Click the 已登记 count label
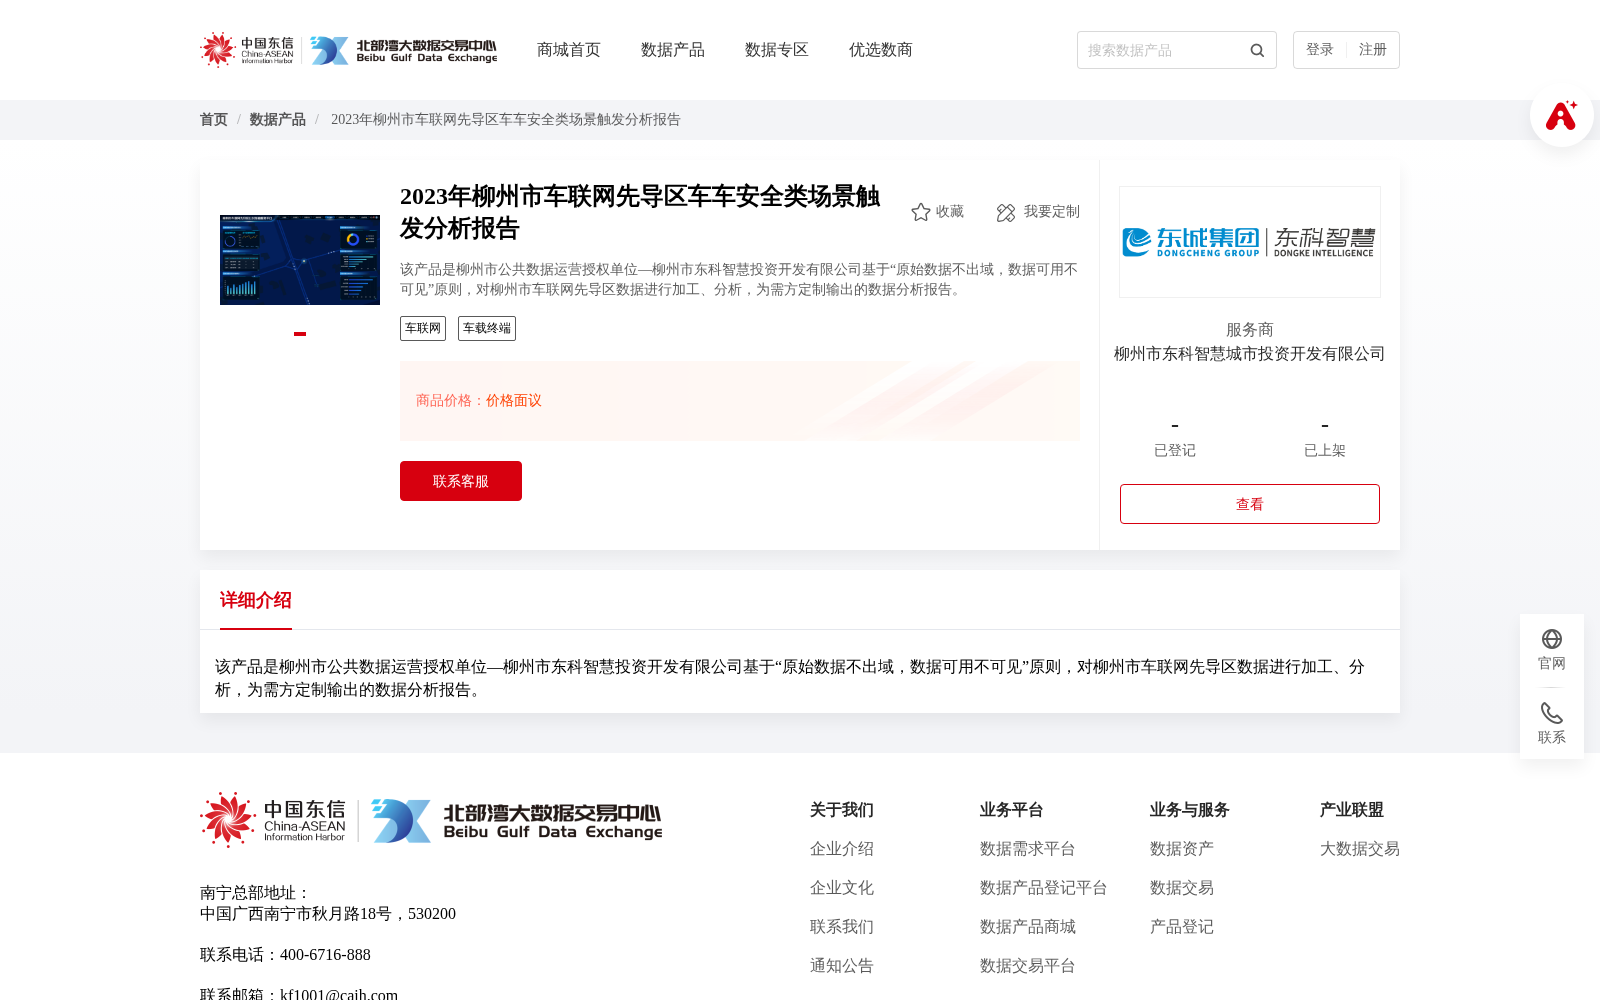Image resolution: width=1600 pixels, height=1000 pixels. coord(1175,451)
